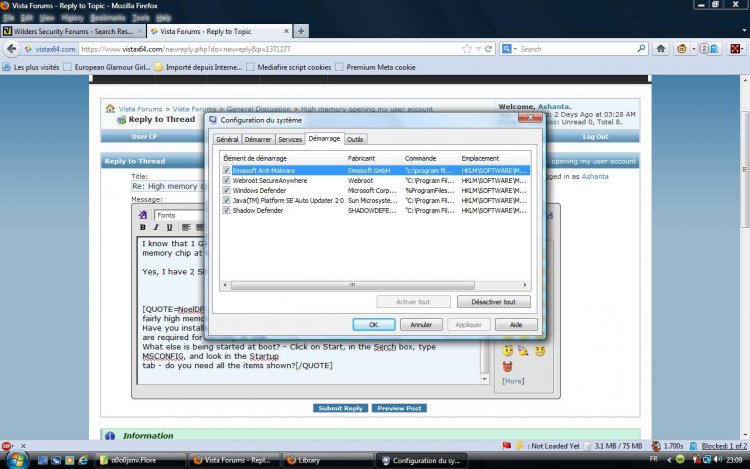Reload the page with the refresh icon
Viewport: 750px width, 469px height.
point(488,49)
